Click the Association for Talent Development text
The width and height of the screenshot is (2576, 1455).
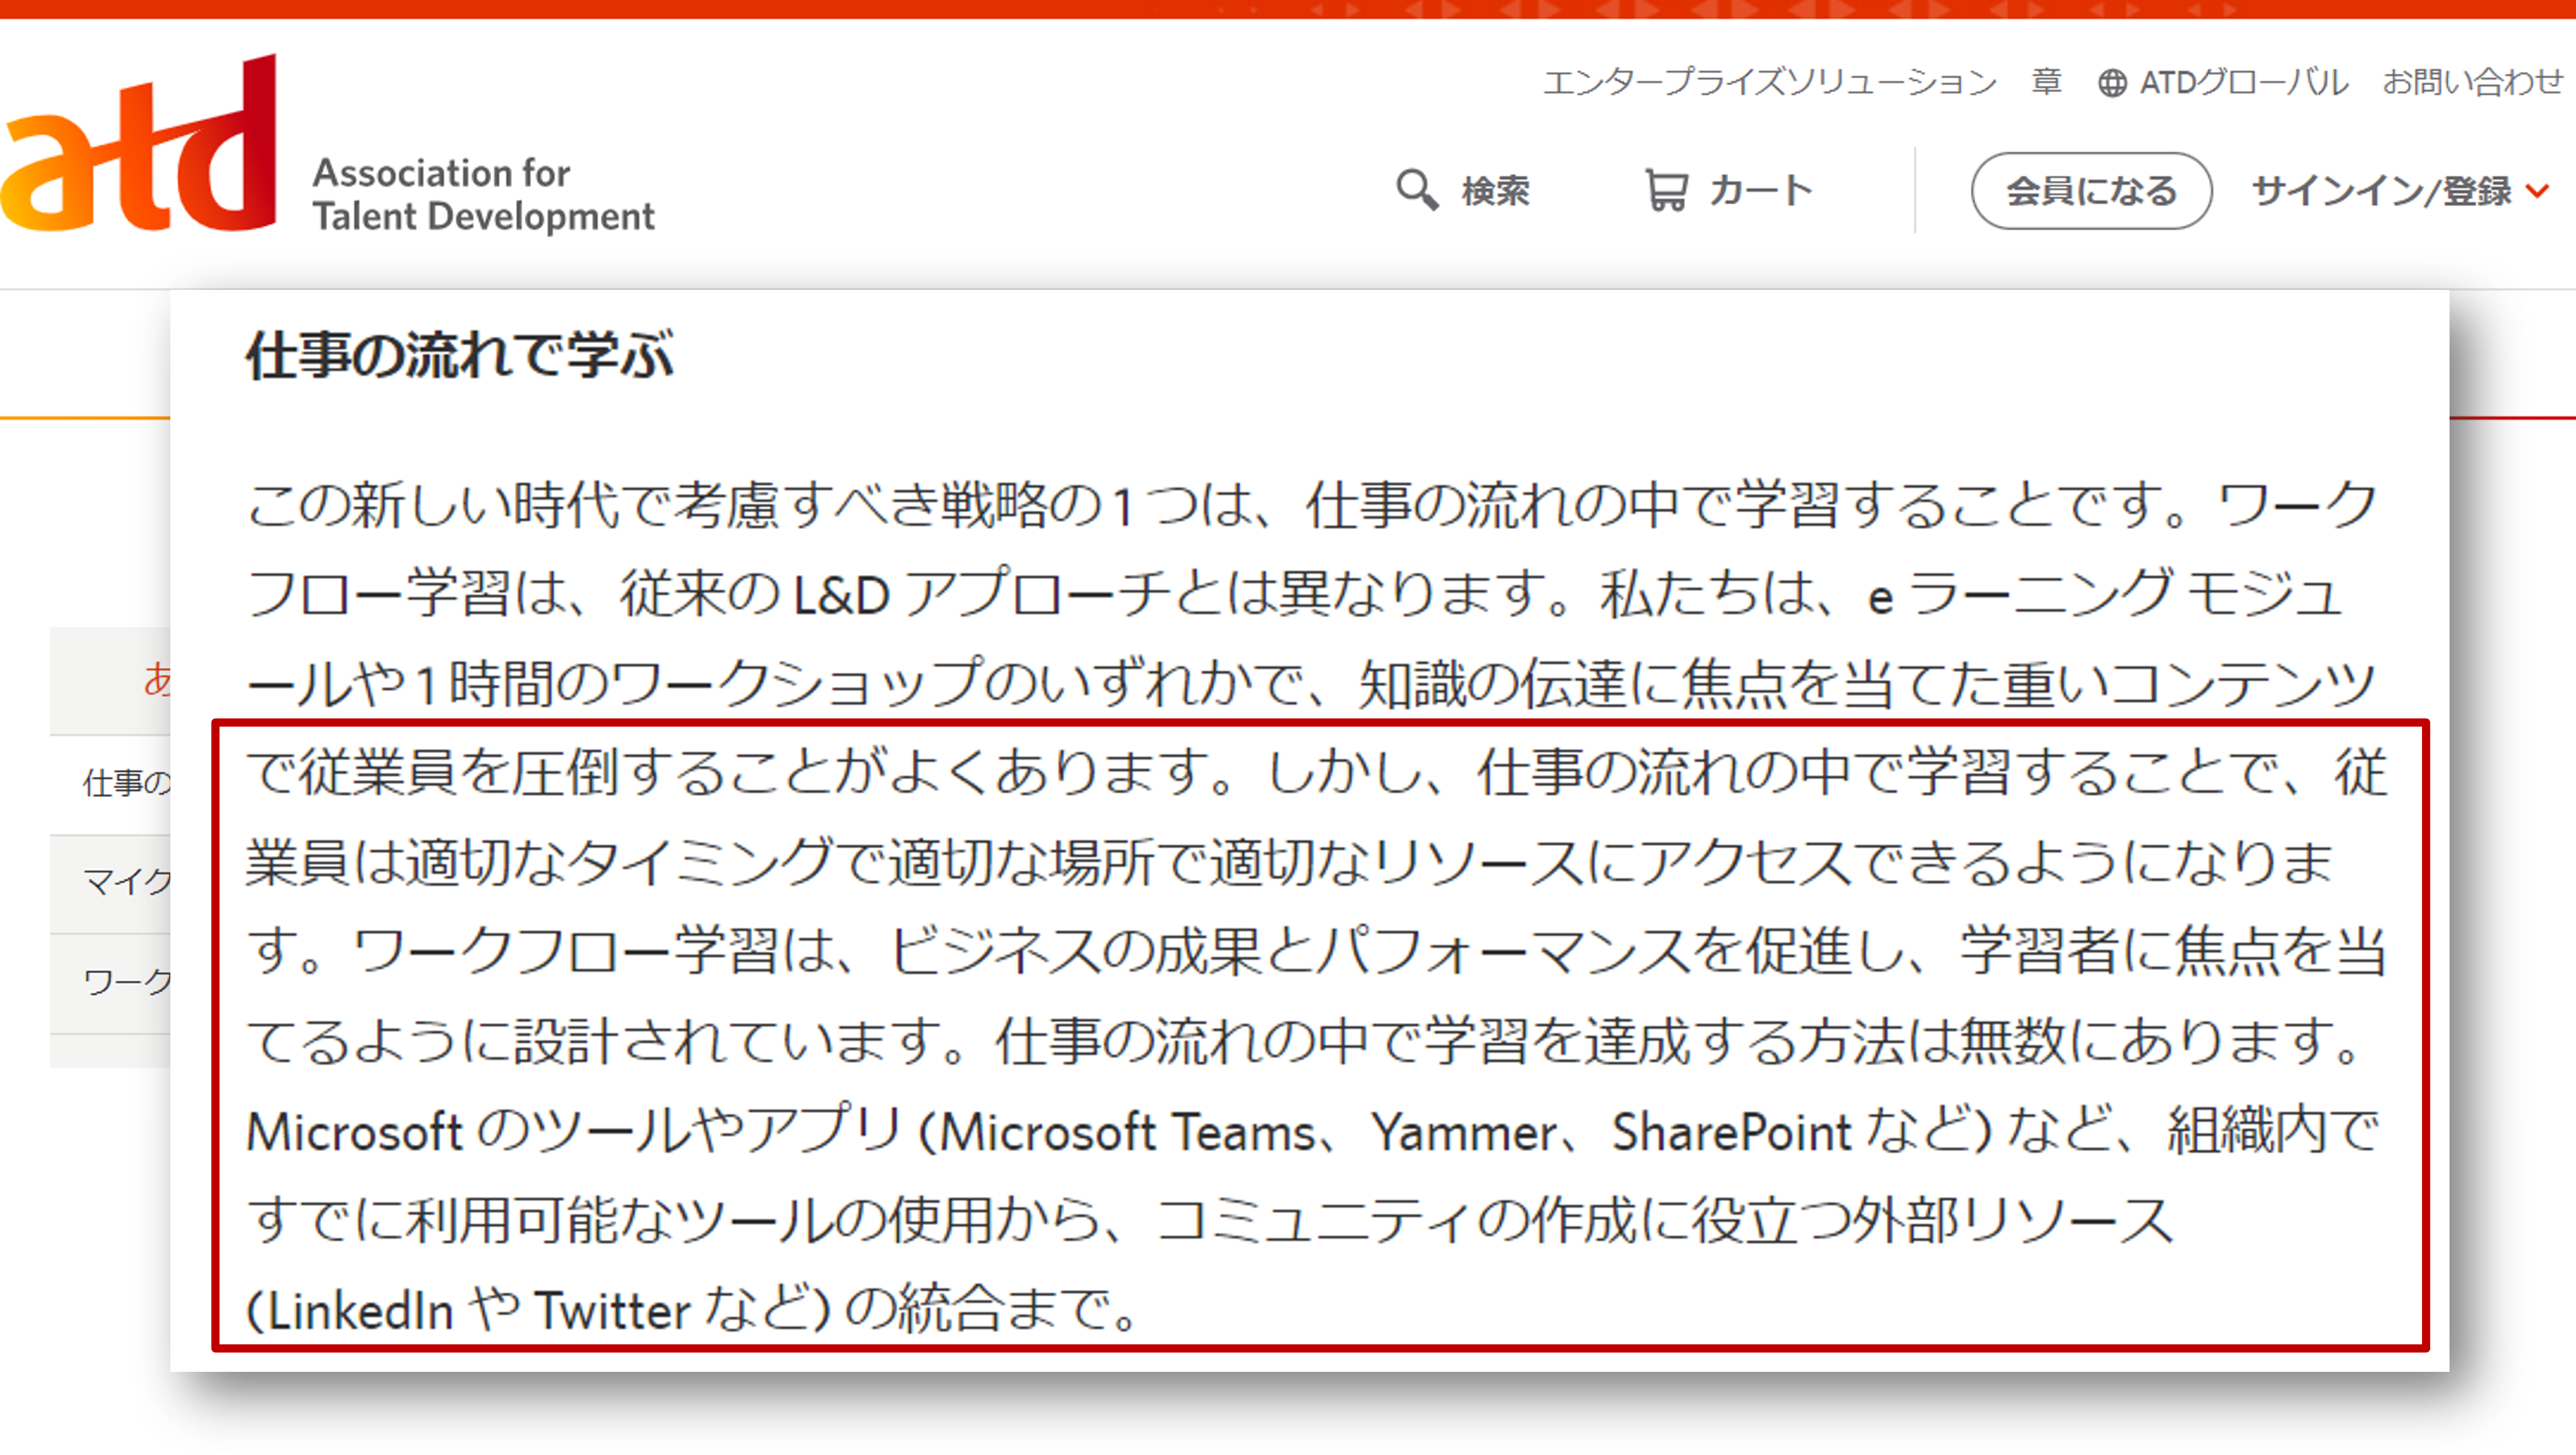pos(484,194)
